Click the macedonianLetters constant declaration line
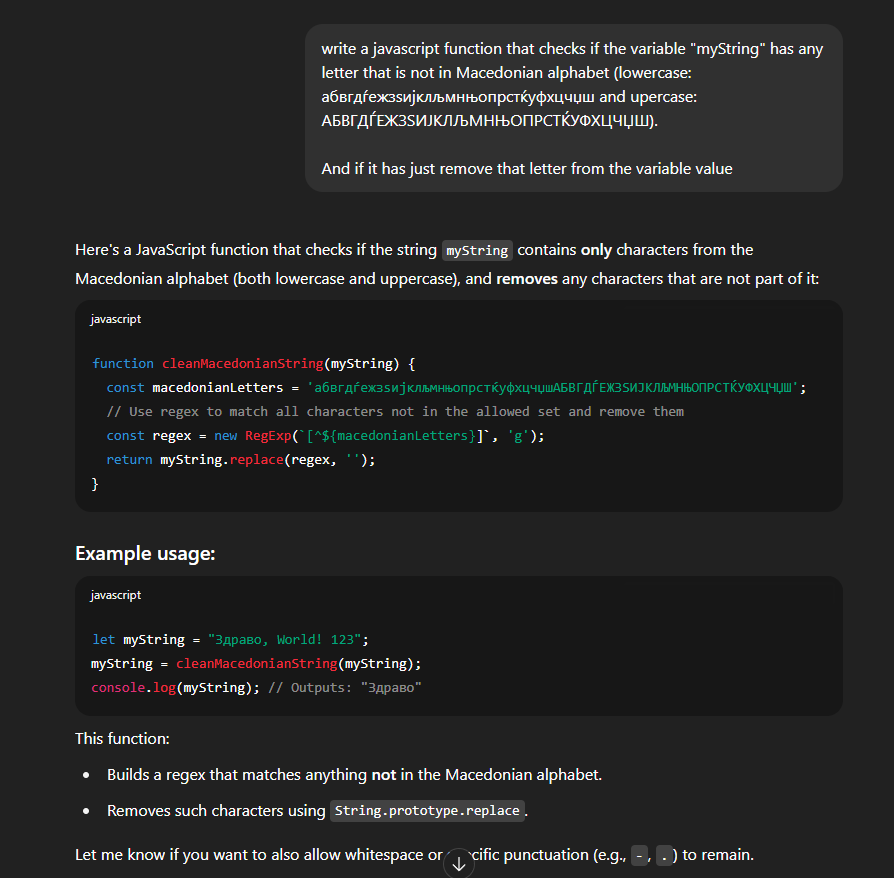Viewport: 894px width, 879px height. pyautogui.click(x=455, y=387)
